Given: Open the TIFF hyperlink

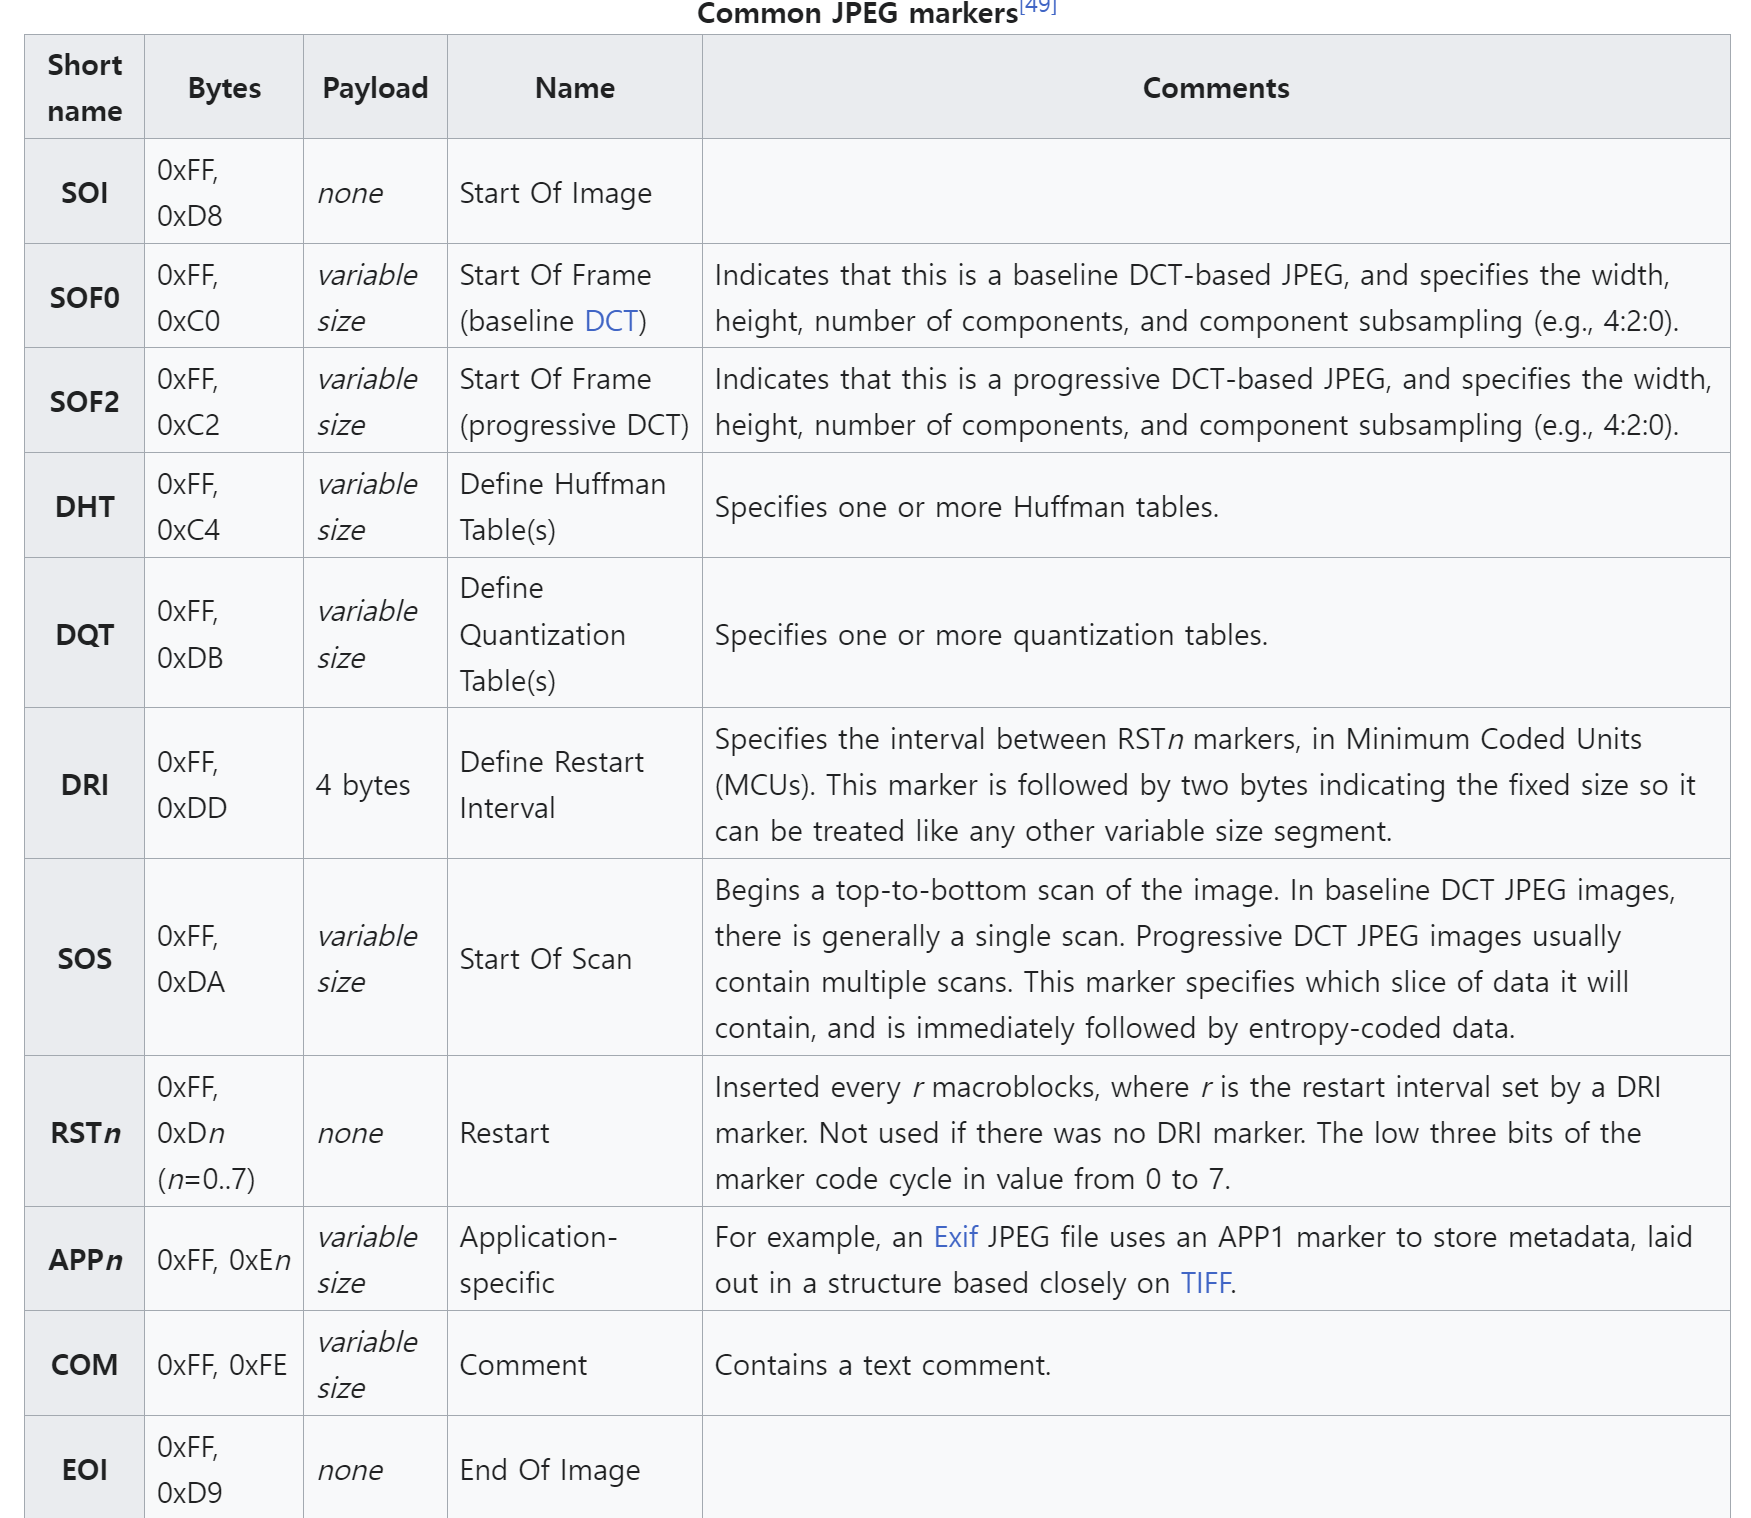Looking at the screenshot, I should click(x=1205, y=1283).
